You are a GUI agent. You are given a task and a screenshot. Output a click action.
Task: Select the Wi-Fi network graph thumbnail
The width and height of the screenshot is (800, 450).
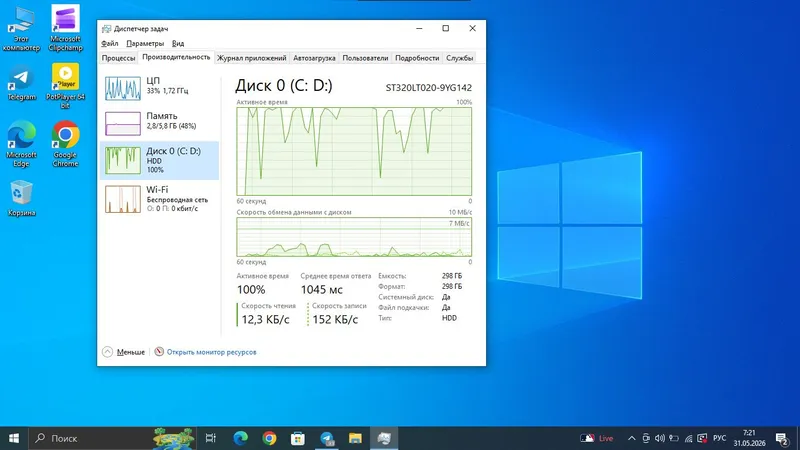point(123,199)
